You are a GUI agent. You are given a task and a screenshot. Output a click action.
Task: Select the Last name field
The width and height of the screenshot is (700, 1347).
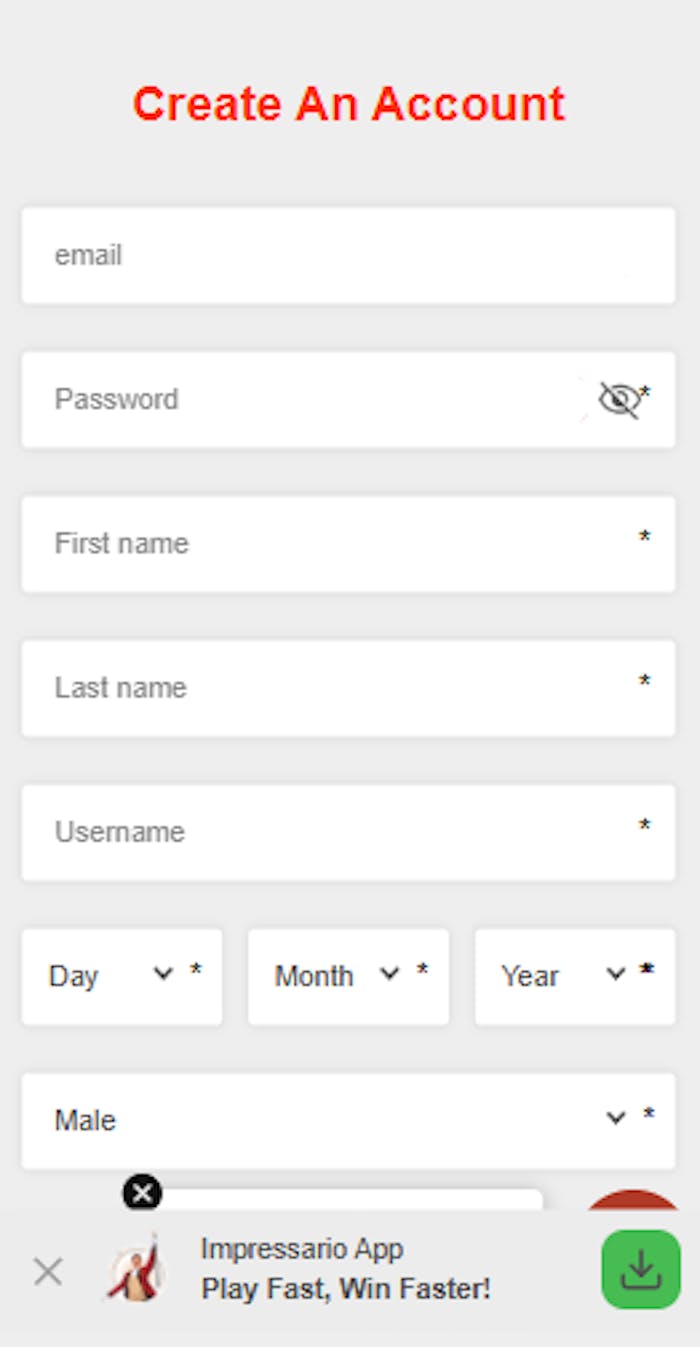coord(348,688)
